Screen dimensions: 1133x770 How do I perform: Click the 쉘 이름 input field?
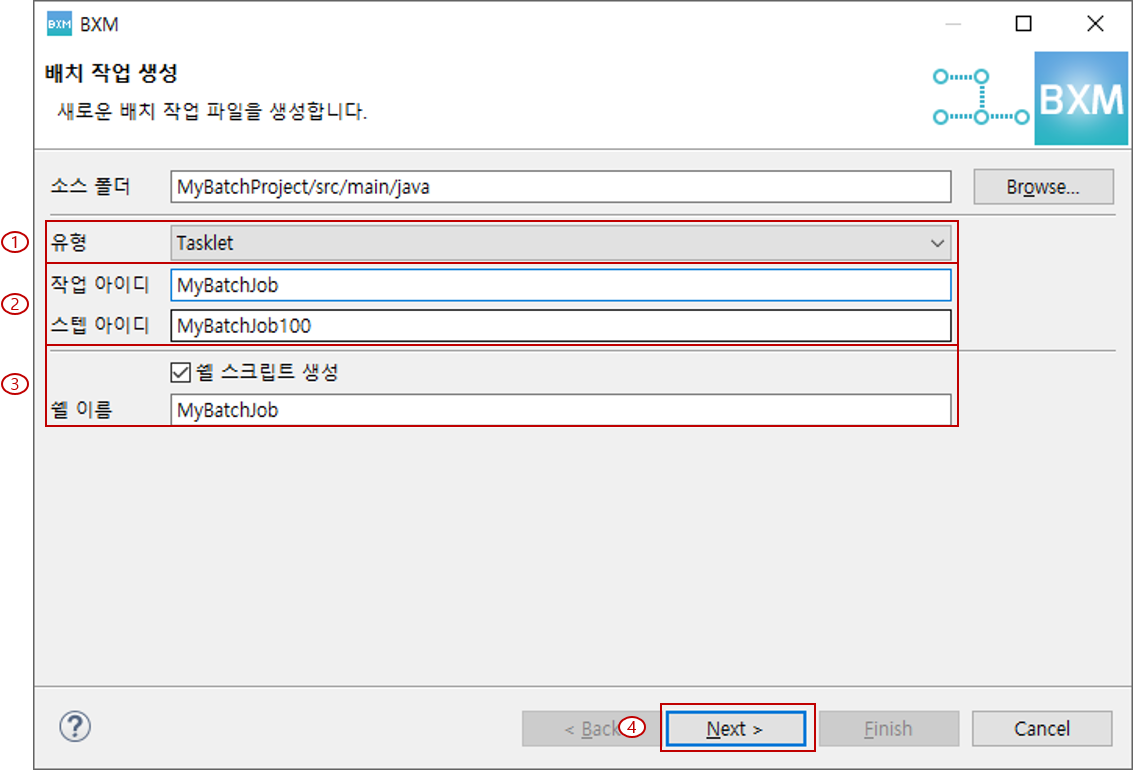pos(560,410)
